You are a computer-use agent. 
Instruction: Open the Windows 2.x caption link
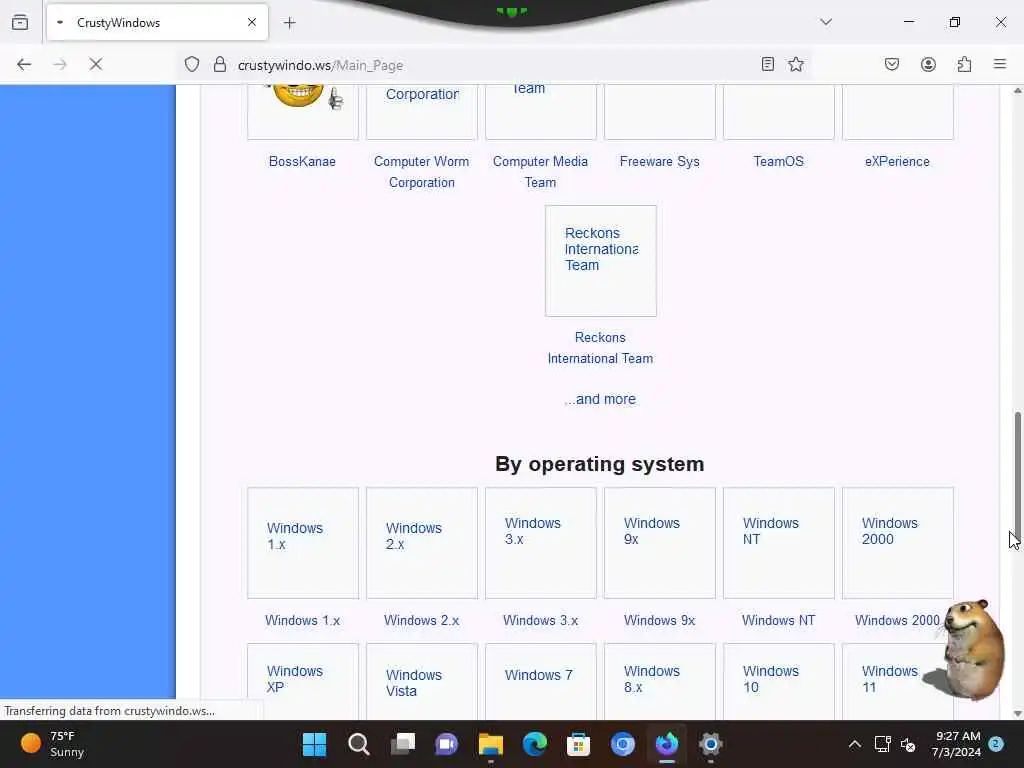(422, 620)
